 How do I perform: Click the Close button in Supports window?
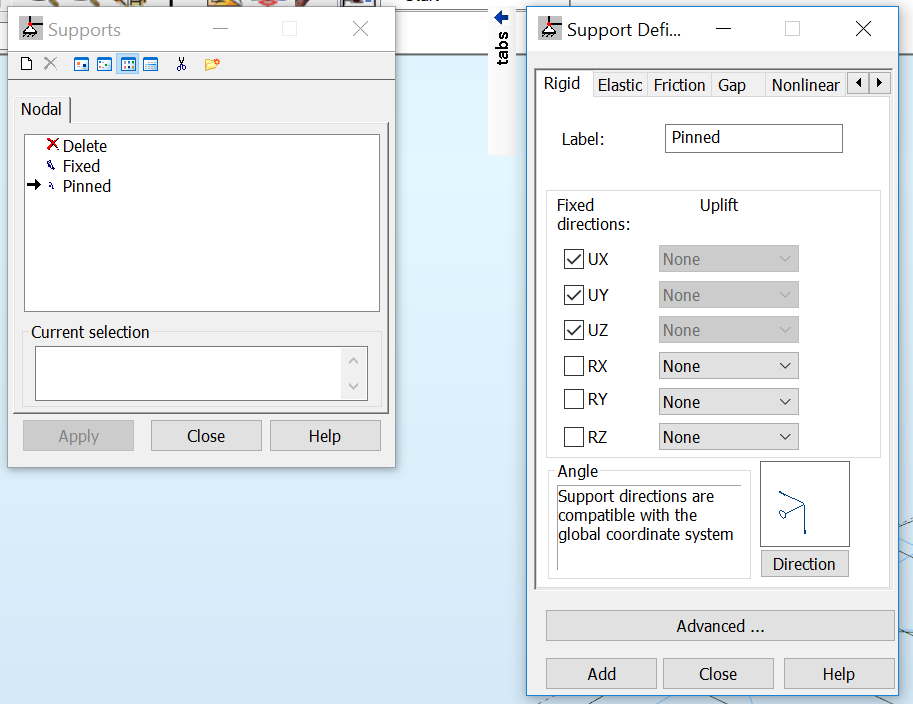206,436
